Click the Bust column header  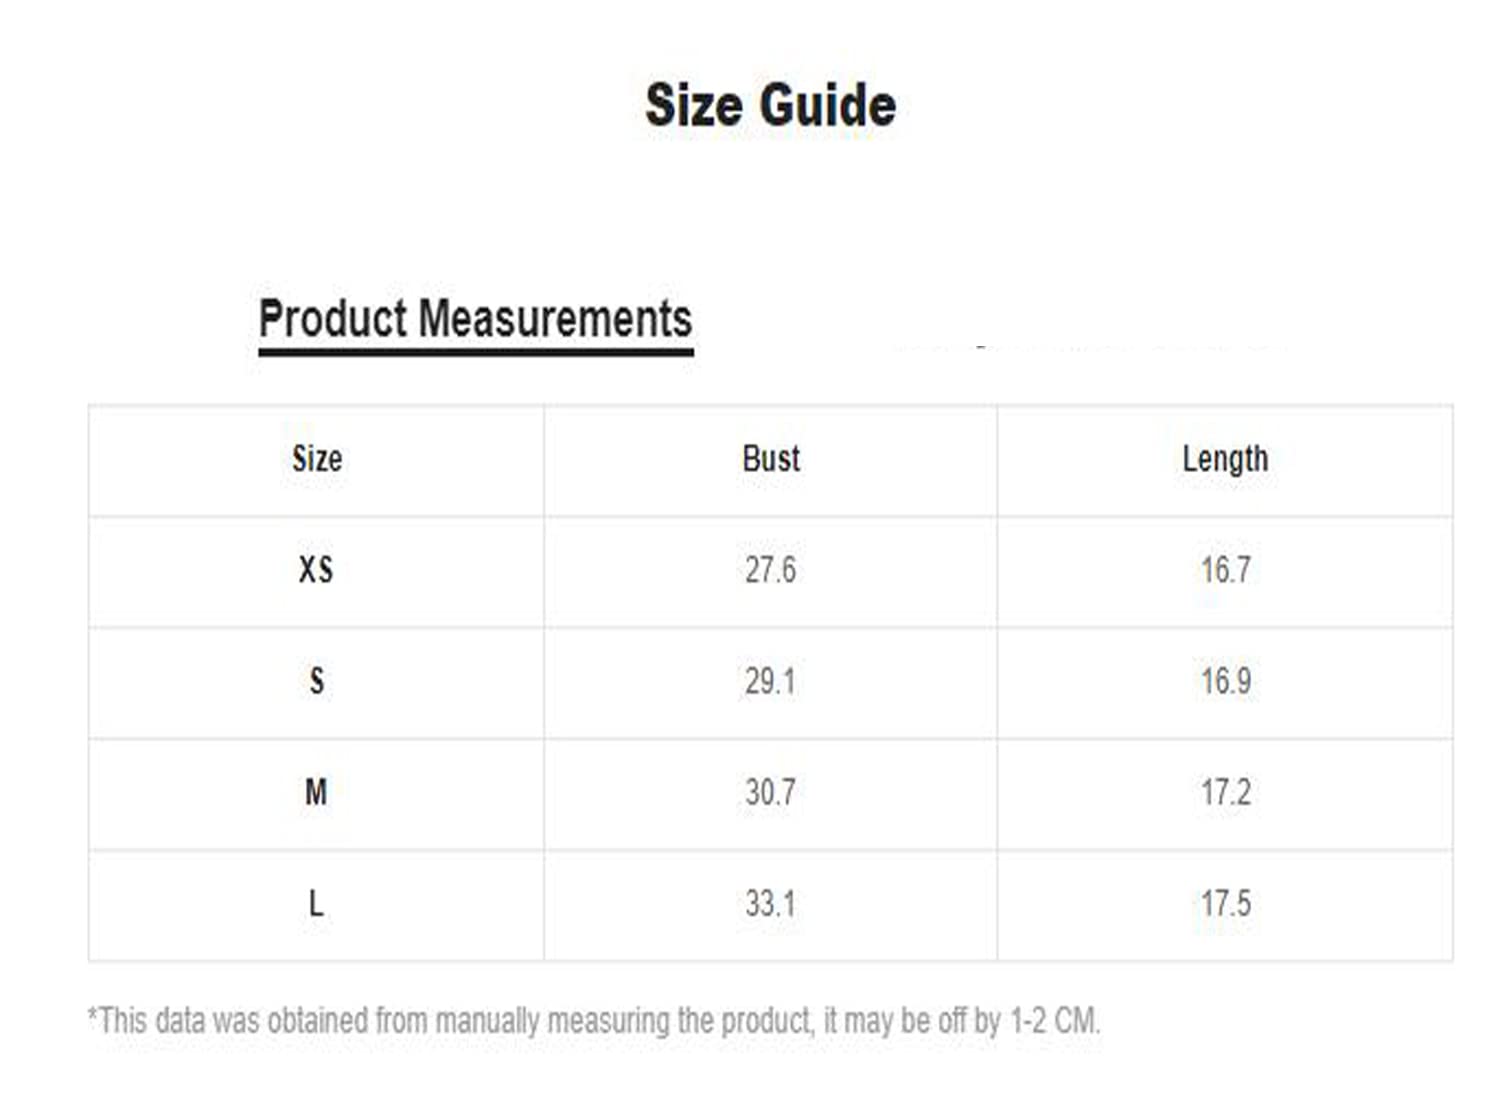pyautogui.click(x=771, y=459)
